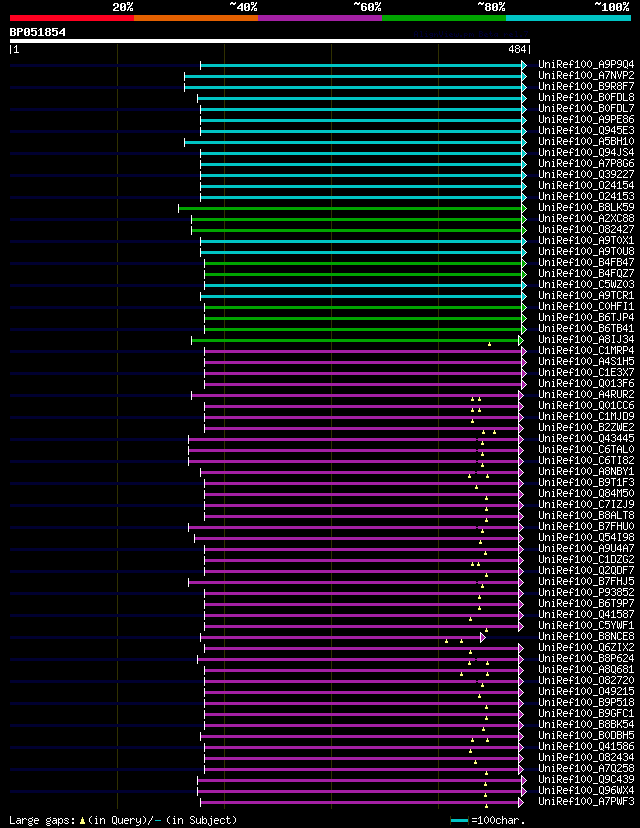Open hit UniRef100_O24154
Image resolution: width=640 pixels, height=828 pixels.
point(586,185)
